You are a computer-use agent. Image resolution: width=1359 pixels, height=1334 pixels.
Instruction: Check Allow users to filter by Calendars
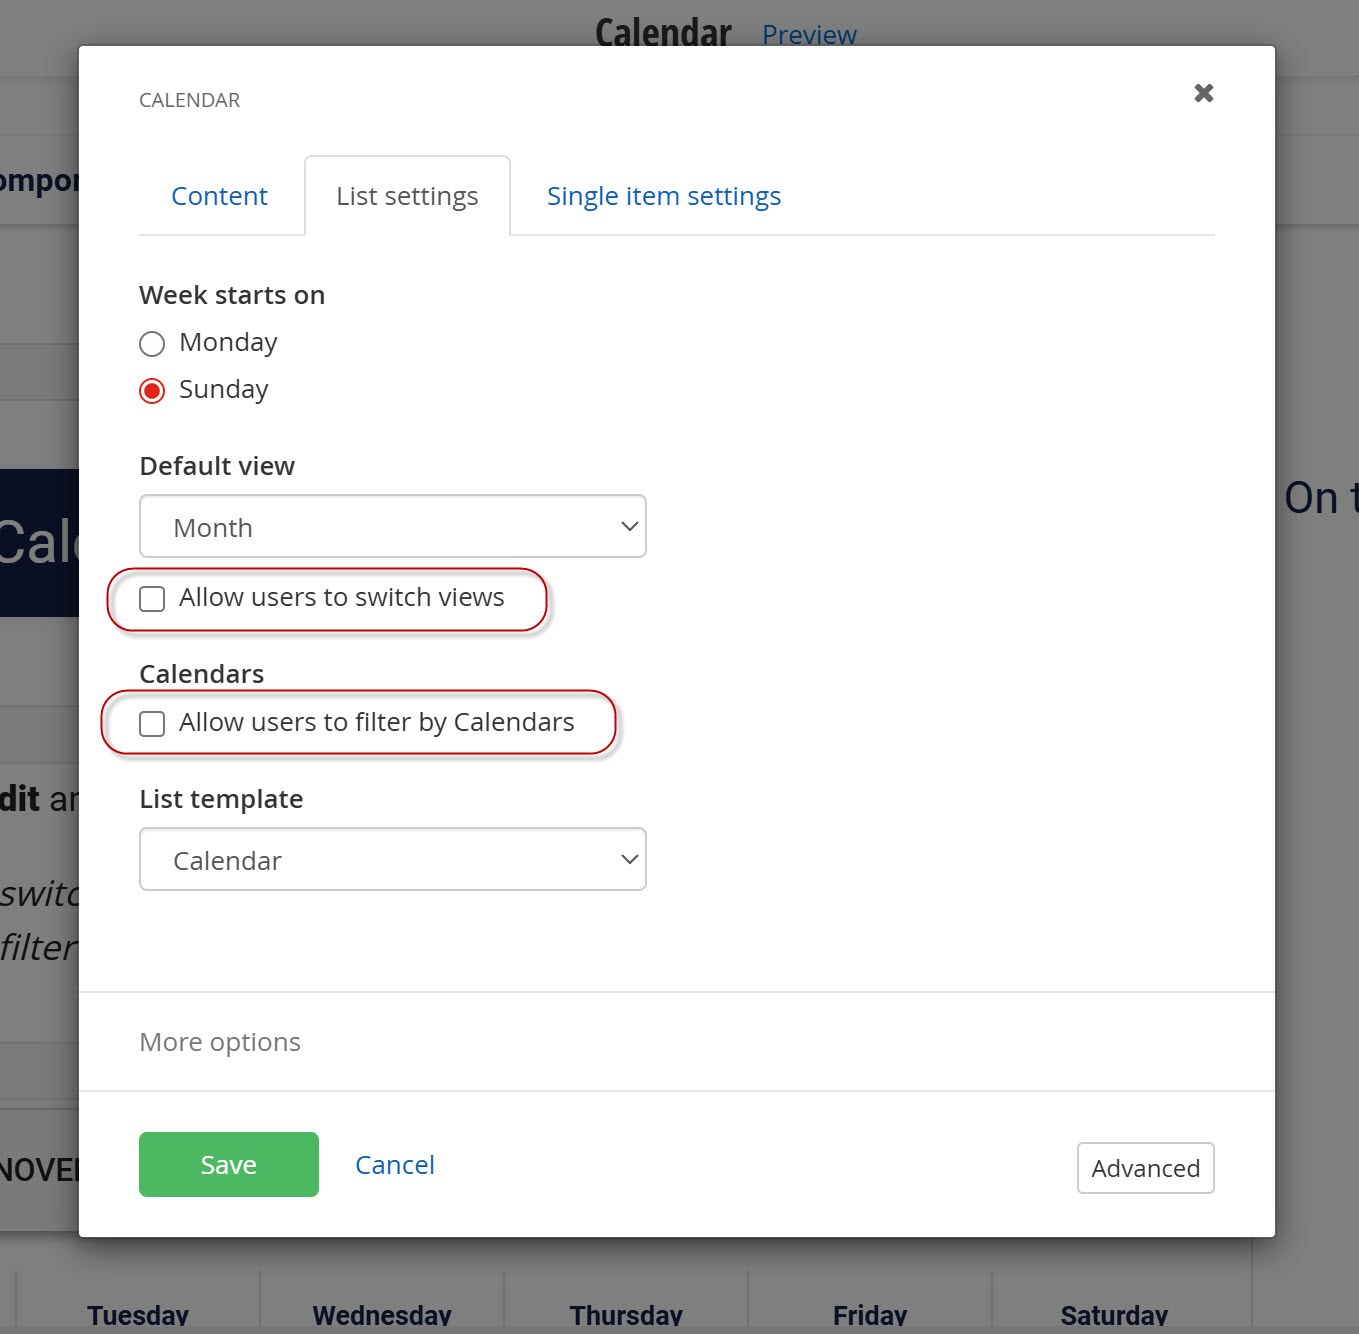click(x=152, y=724)
